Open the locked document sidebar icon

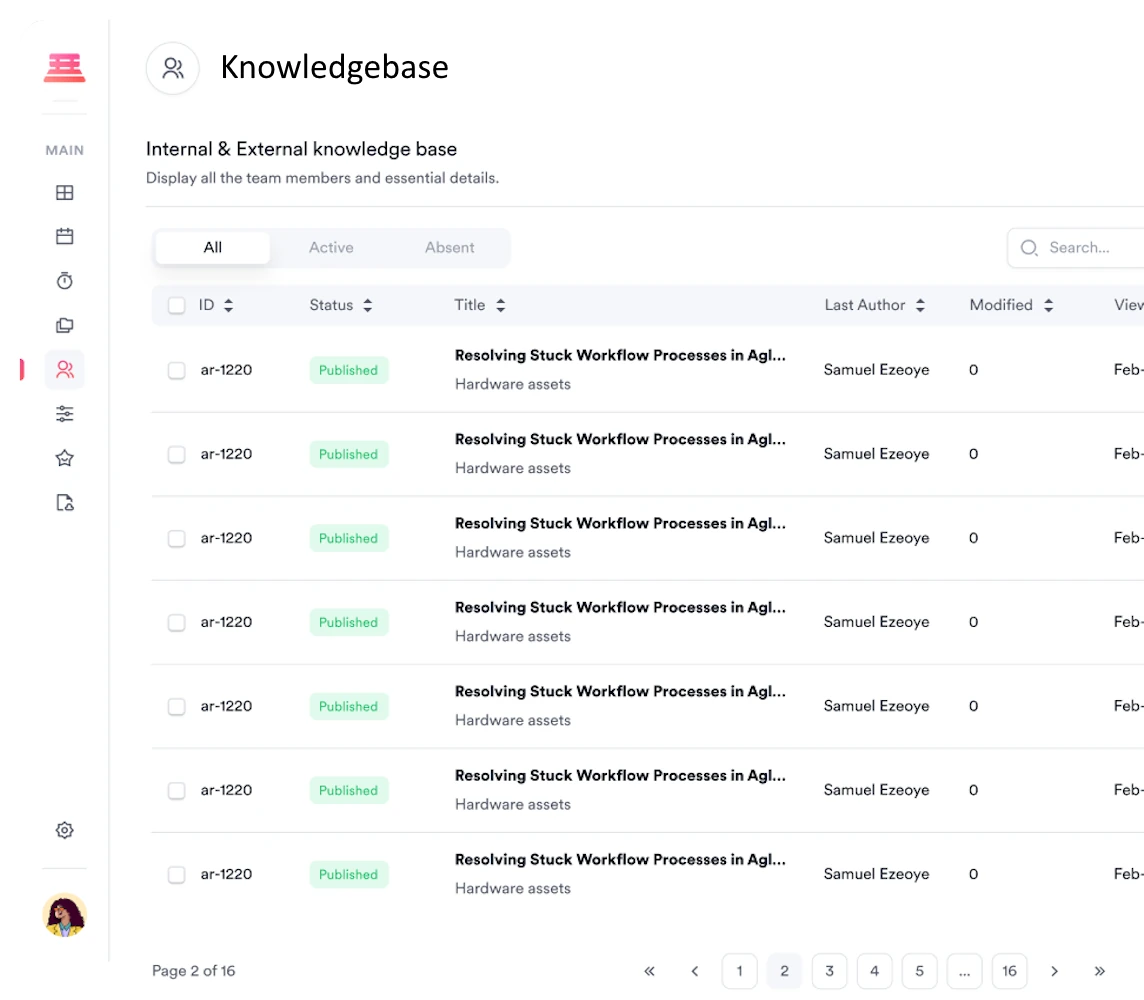click(x=65, y=502)
